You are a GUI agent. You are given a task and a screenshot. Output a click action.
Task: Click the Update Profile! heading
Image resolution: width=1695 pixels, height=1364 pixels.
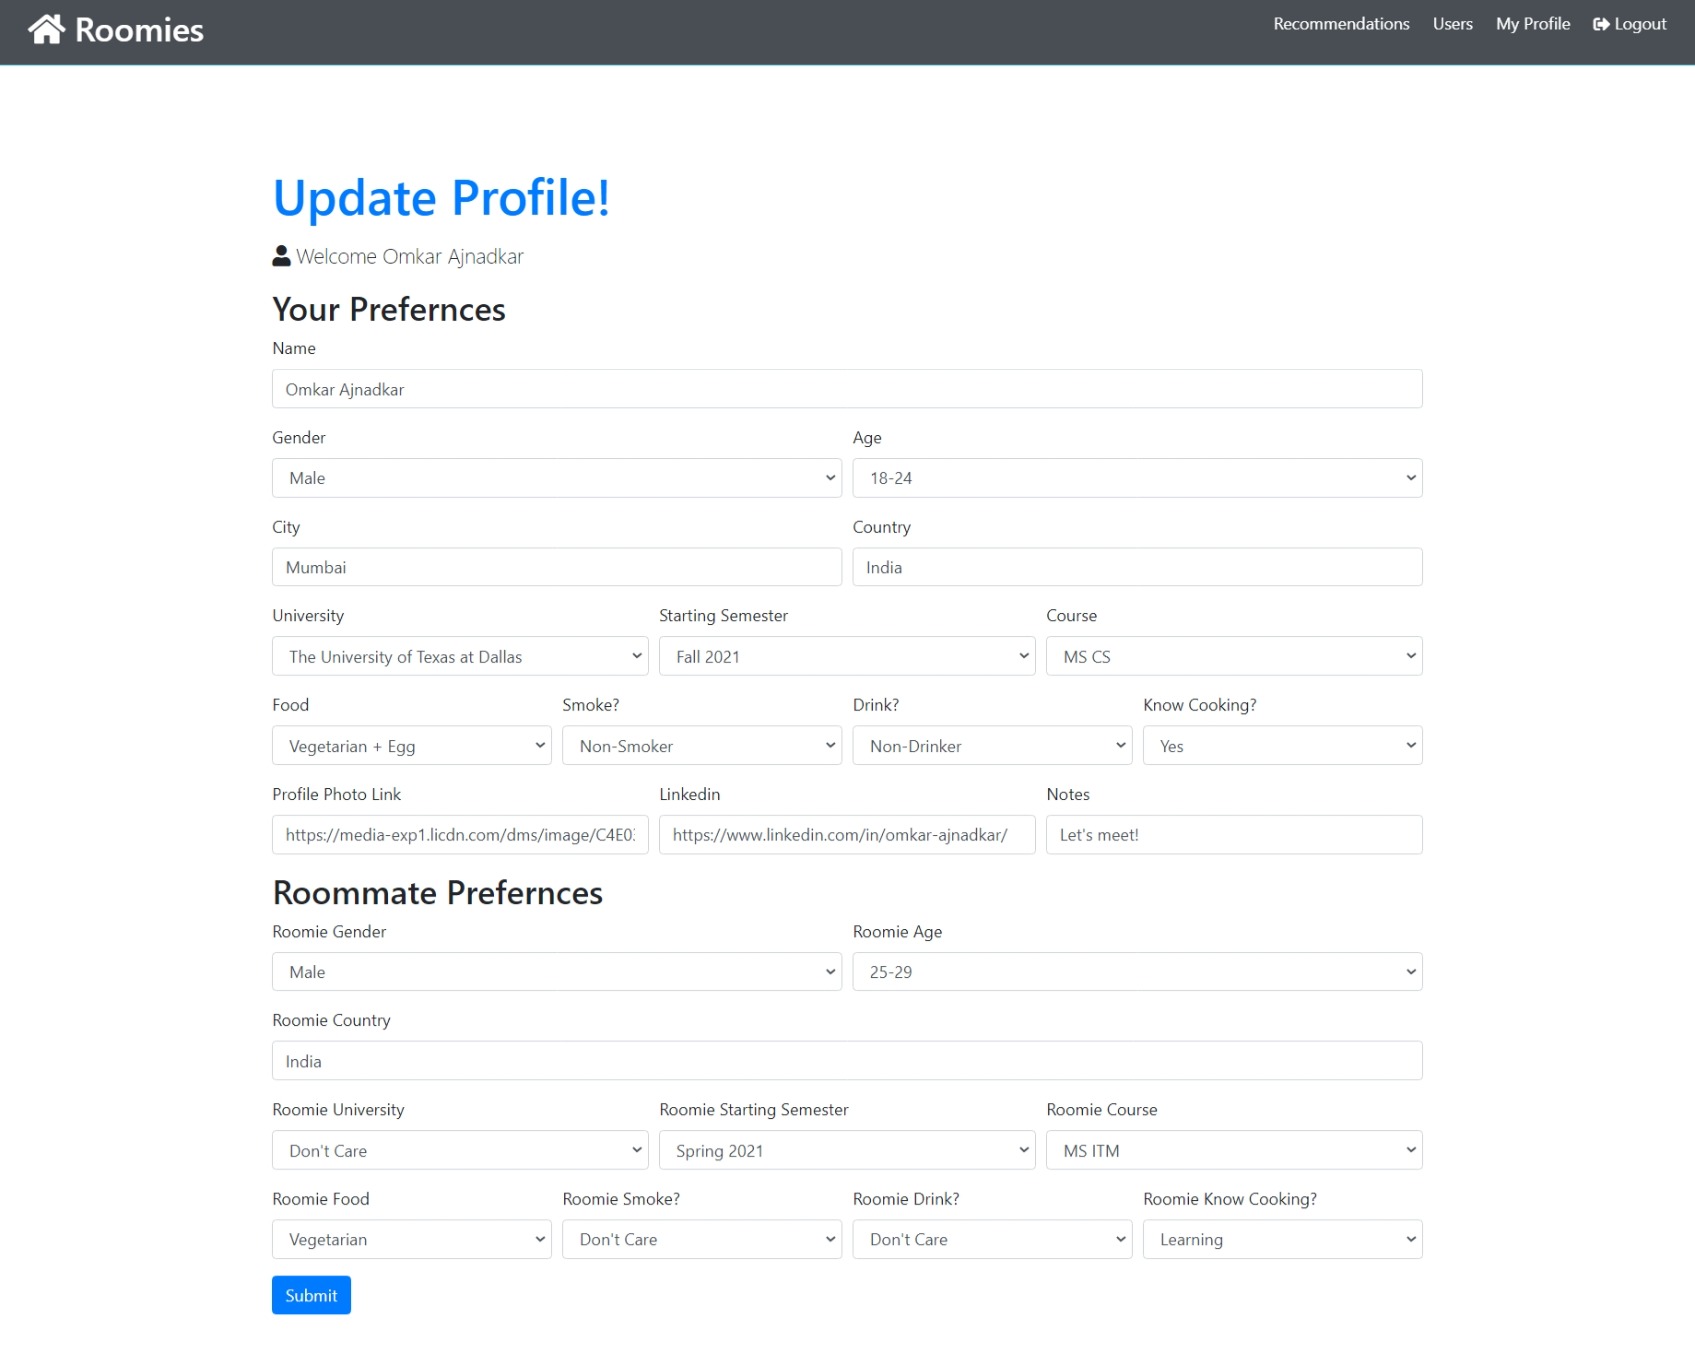(x=441, y=197)
